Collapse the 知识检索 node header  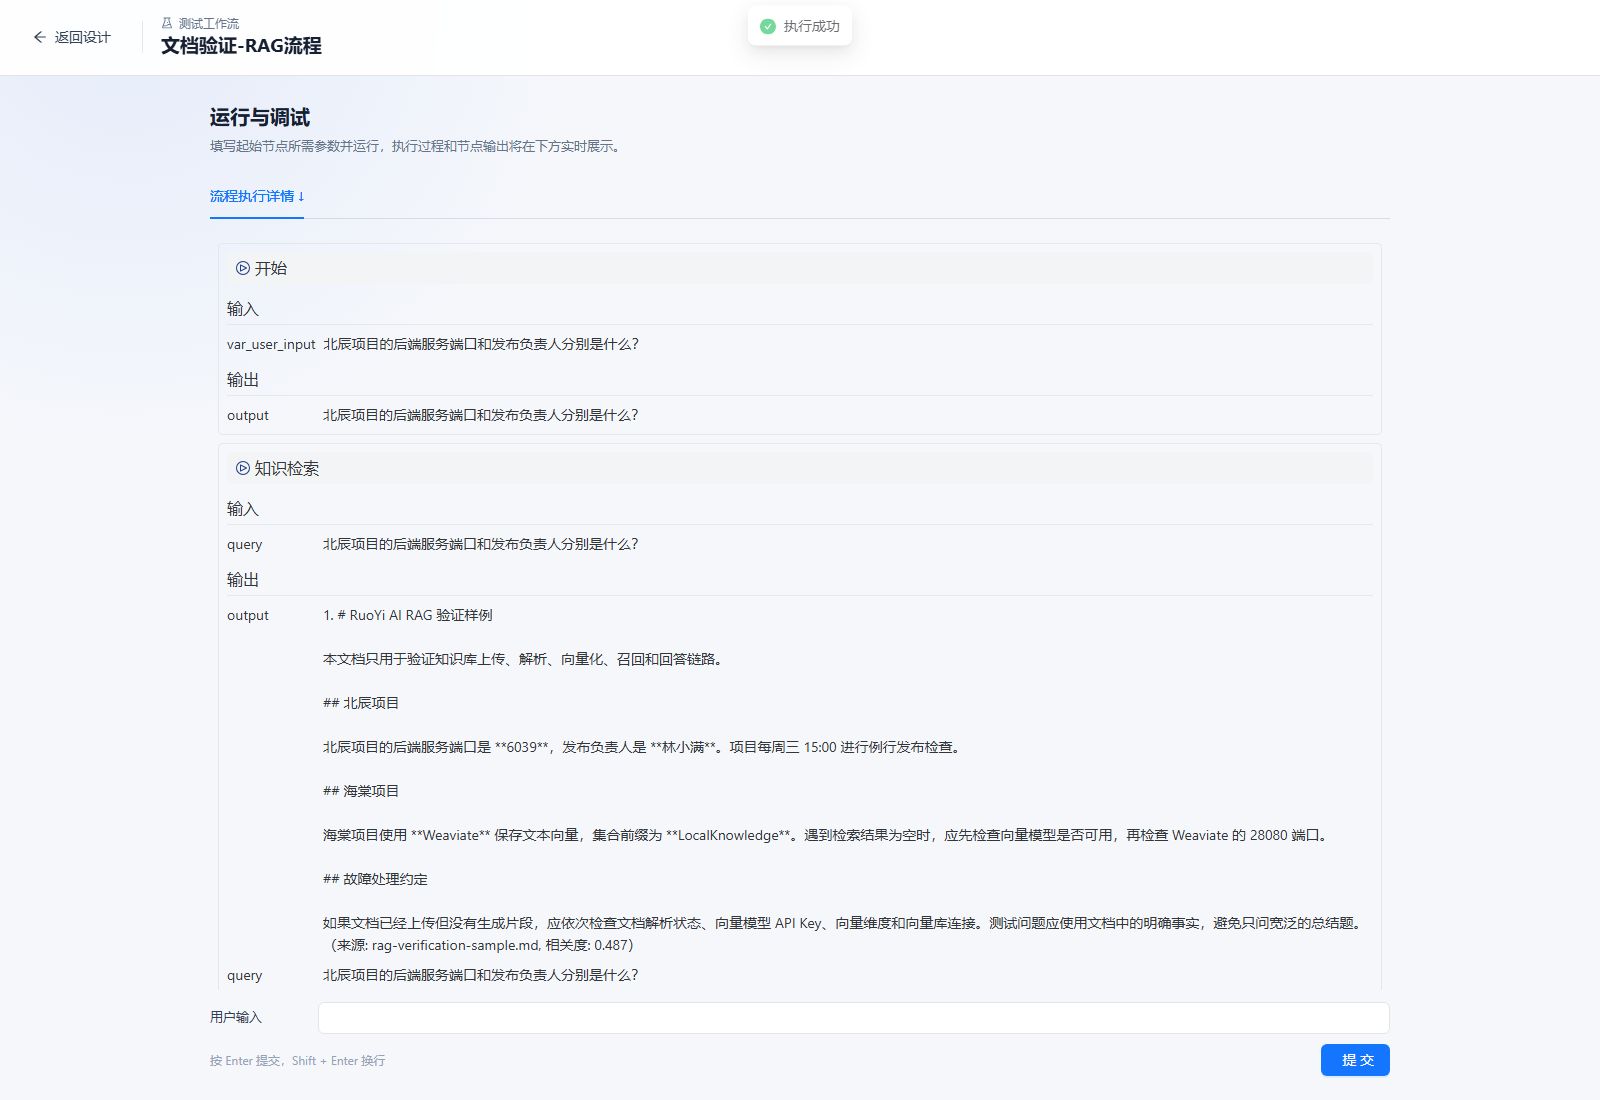pos(800,468)
